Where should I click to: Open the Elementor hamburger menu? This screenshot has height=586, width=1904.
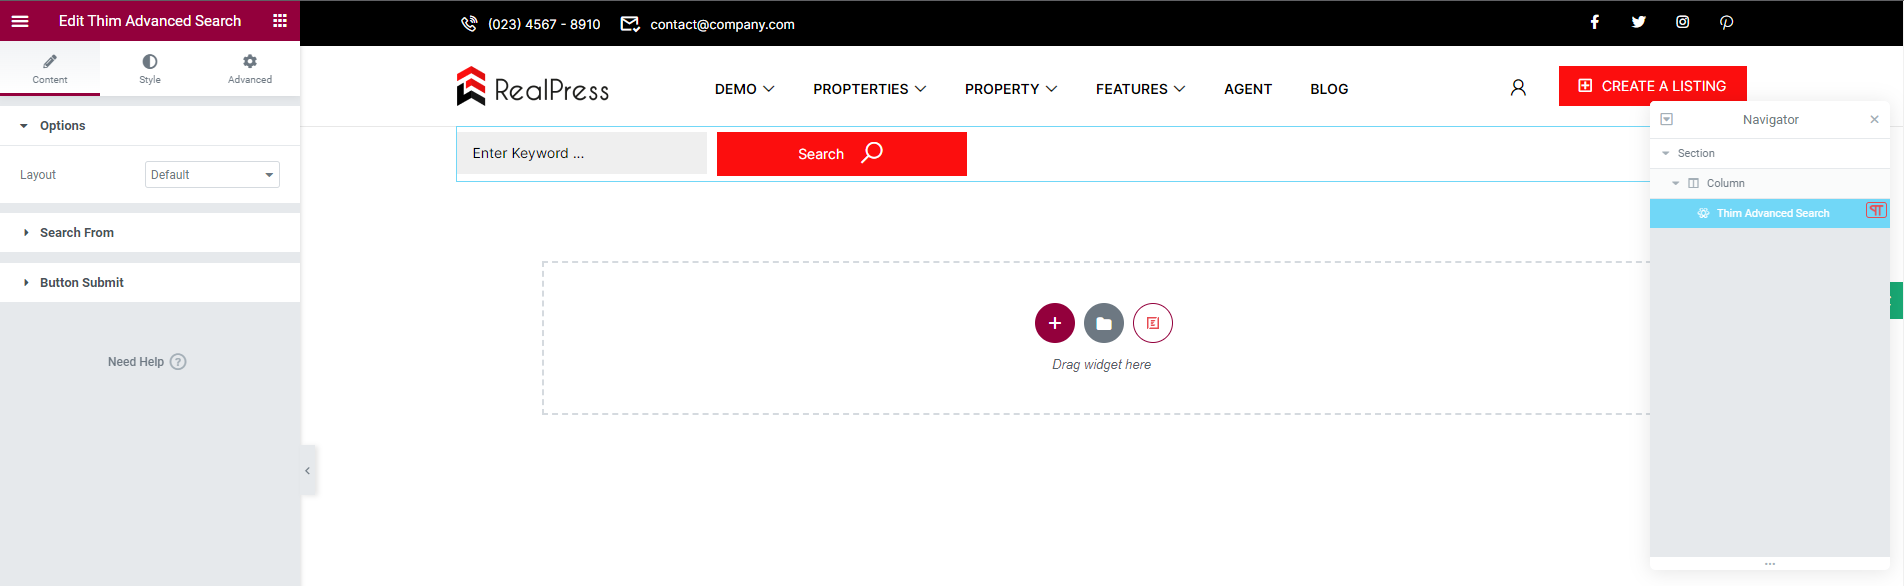pyautogui.click(x=20, y=21)
